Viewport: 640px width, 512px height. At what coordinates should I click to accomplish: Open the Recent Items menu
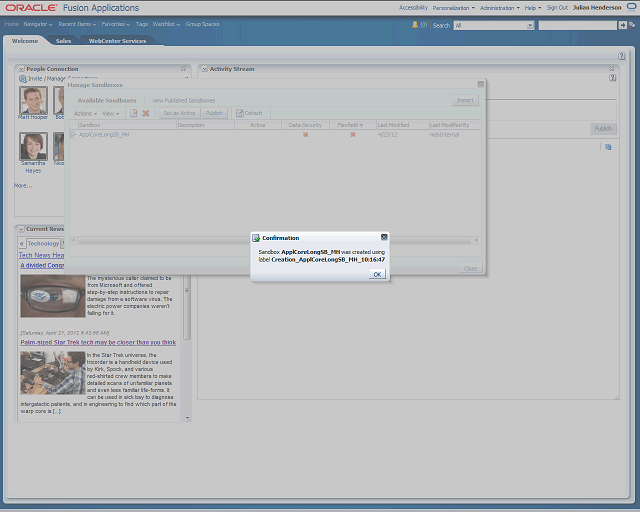(x=77, y=24)
